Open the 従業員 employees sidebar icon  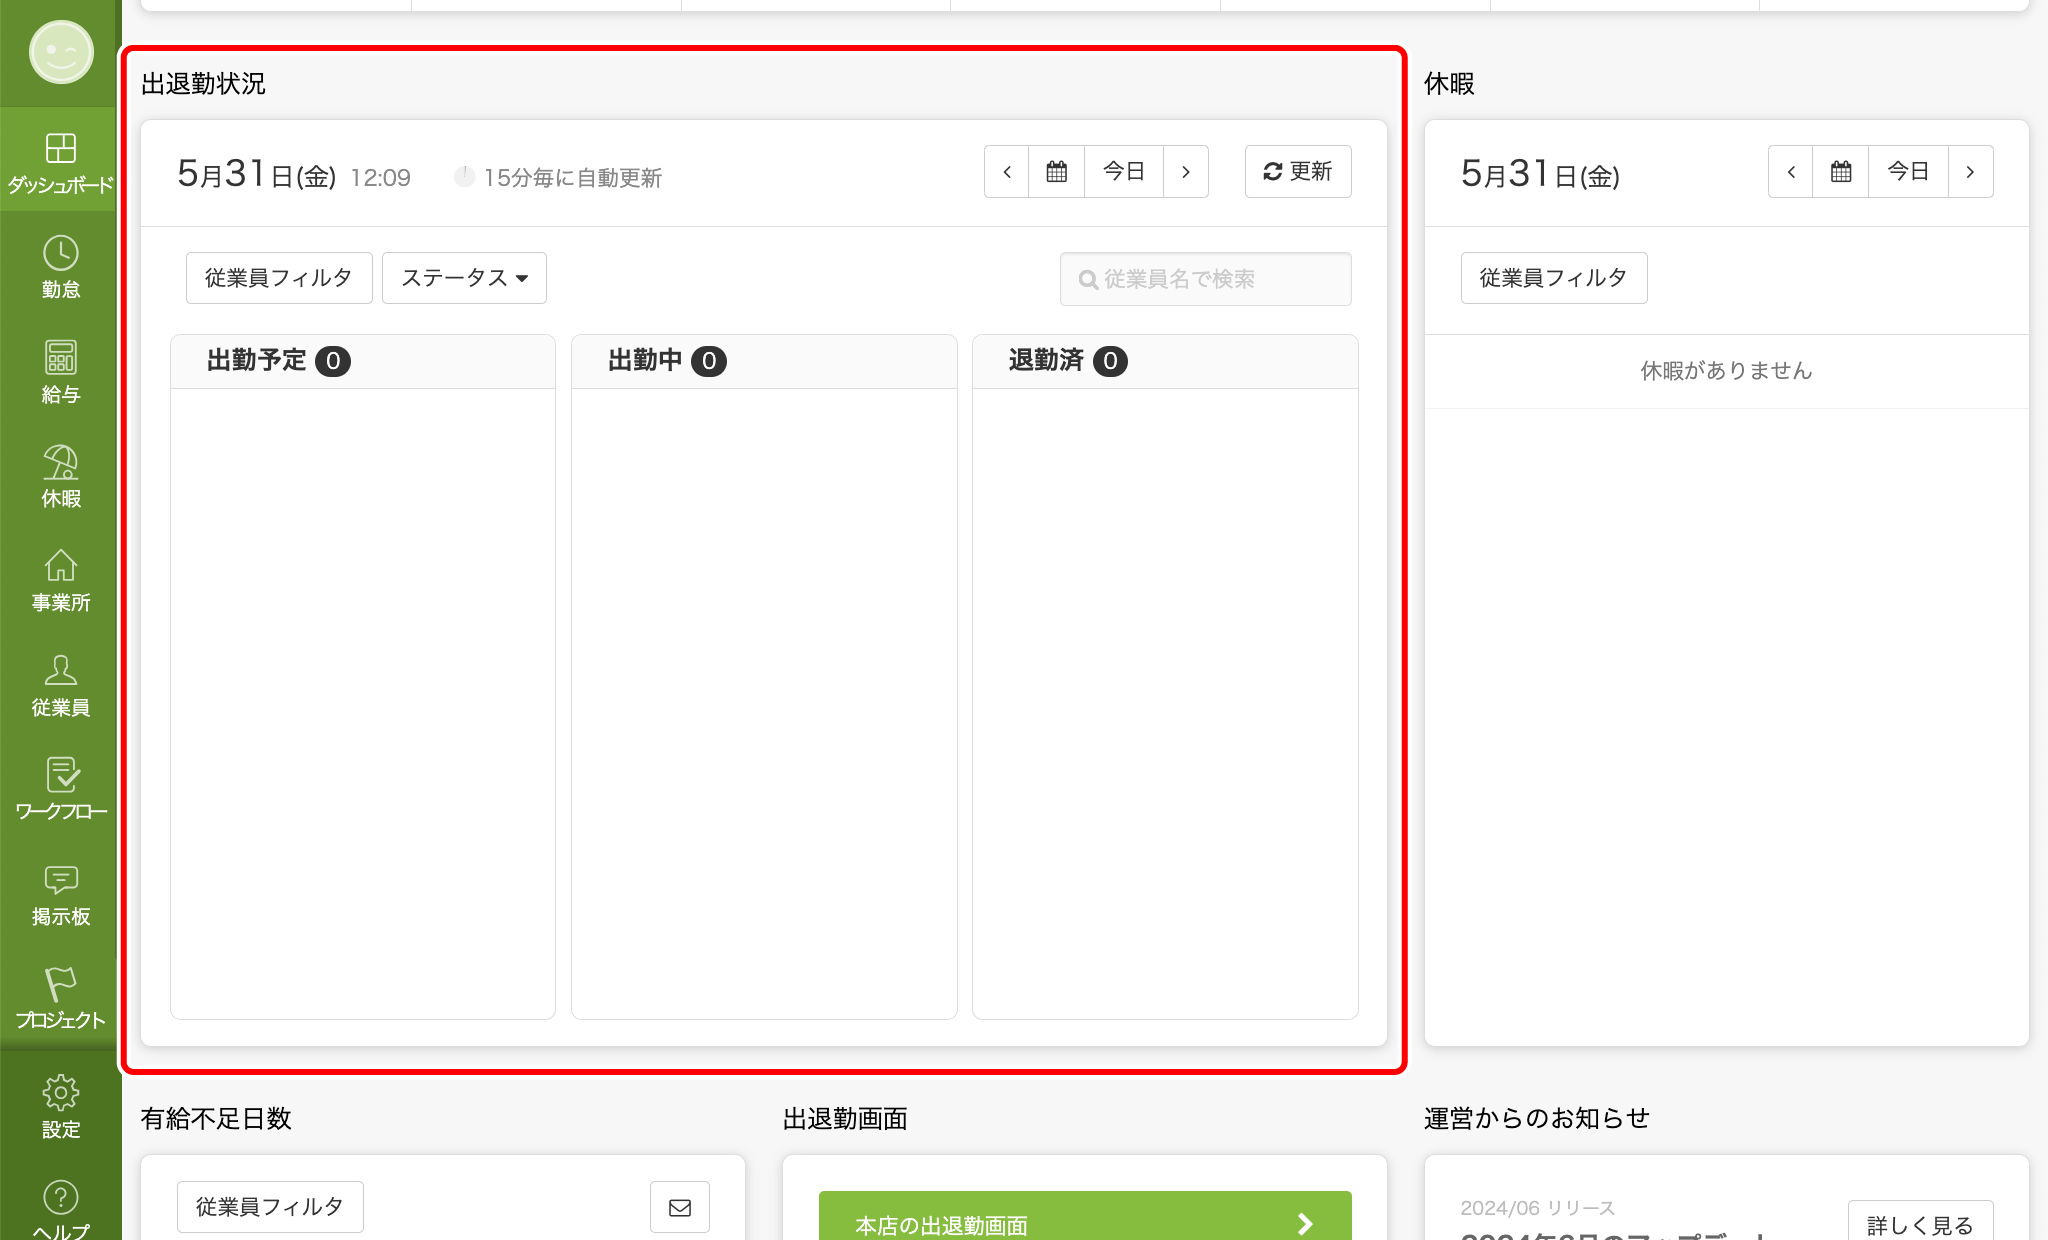click(60, 685)
